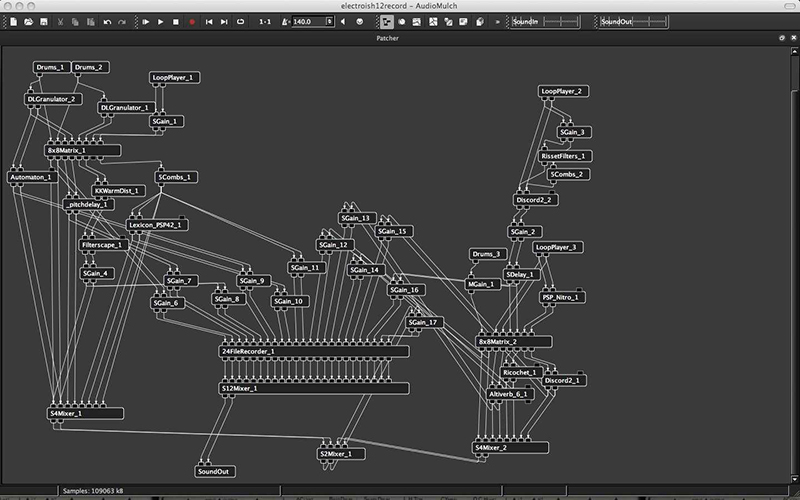Select the S12Mixer_1 node
Viewport: 800px width, 500px height.
pos(314,388)
